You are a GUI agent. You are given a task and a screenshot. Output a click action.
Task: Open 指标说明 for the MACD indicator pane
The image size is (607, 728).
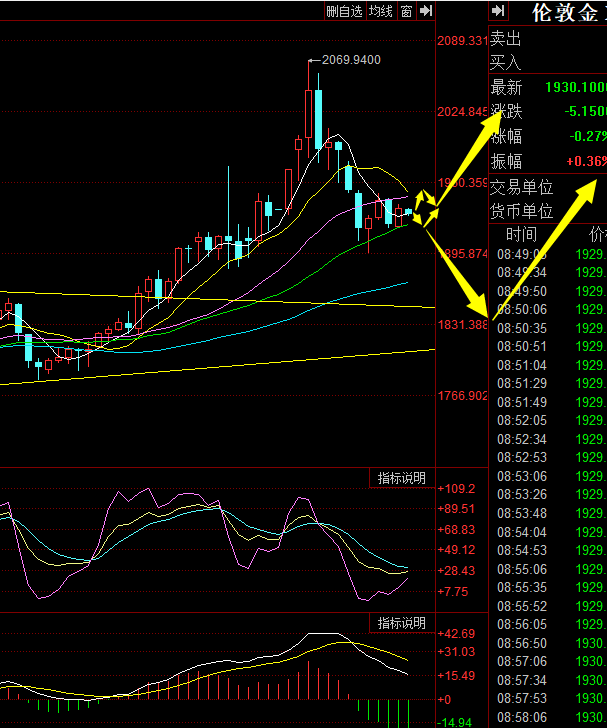(402, 623)
